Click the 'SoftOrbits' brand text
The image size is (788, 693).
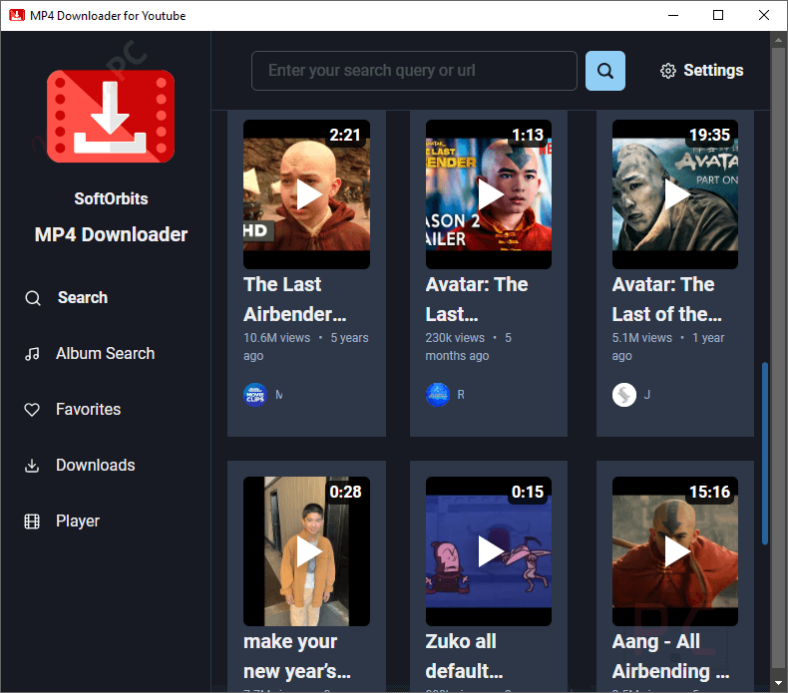pos(111,199)
